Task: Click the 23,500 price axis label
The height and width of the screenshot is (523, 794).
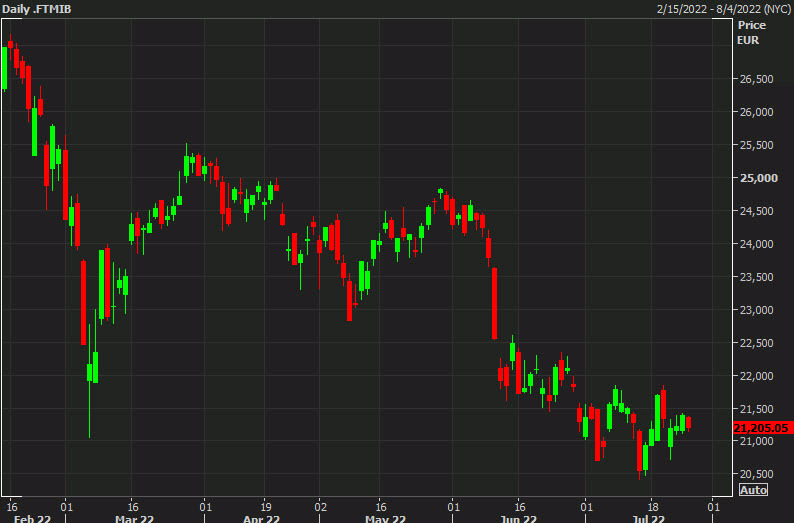Action: 757,277
